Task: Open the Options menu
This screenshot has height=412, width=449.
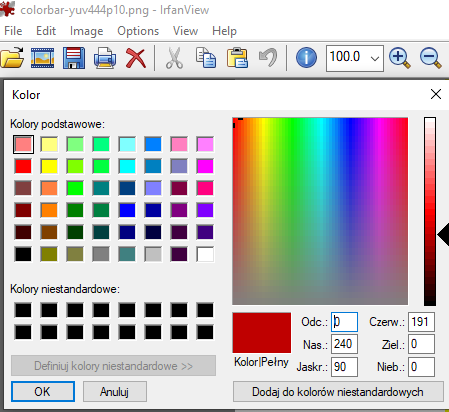Action: click(x=138, y=31)
